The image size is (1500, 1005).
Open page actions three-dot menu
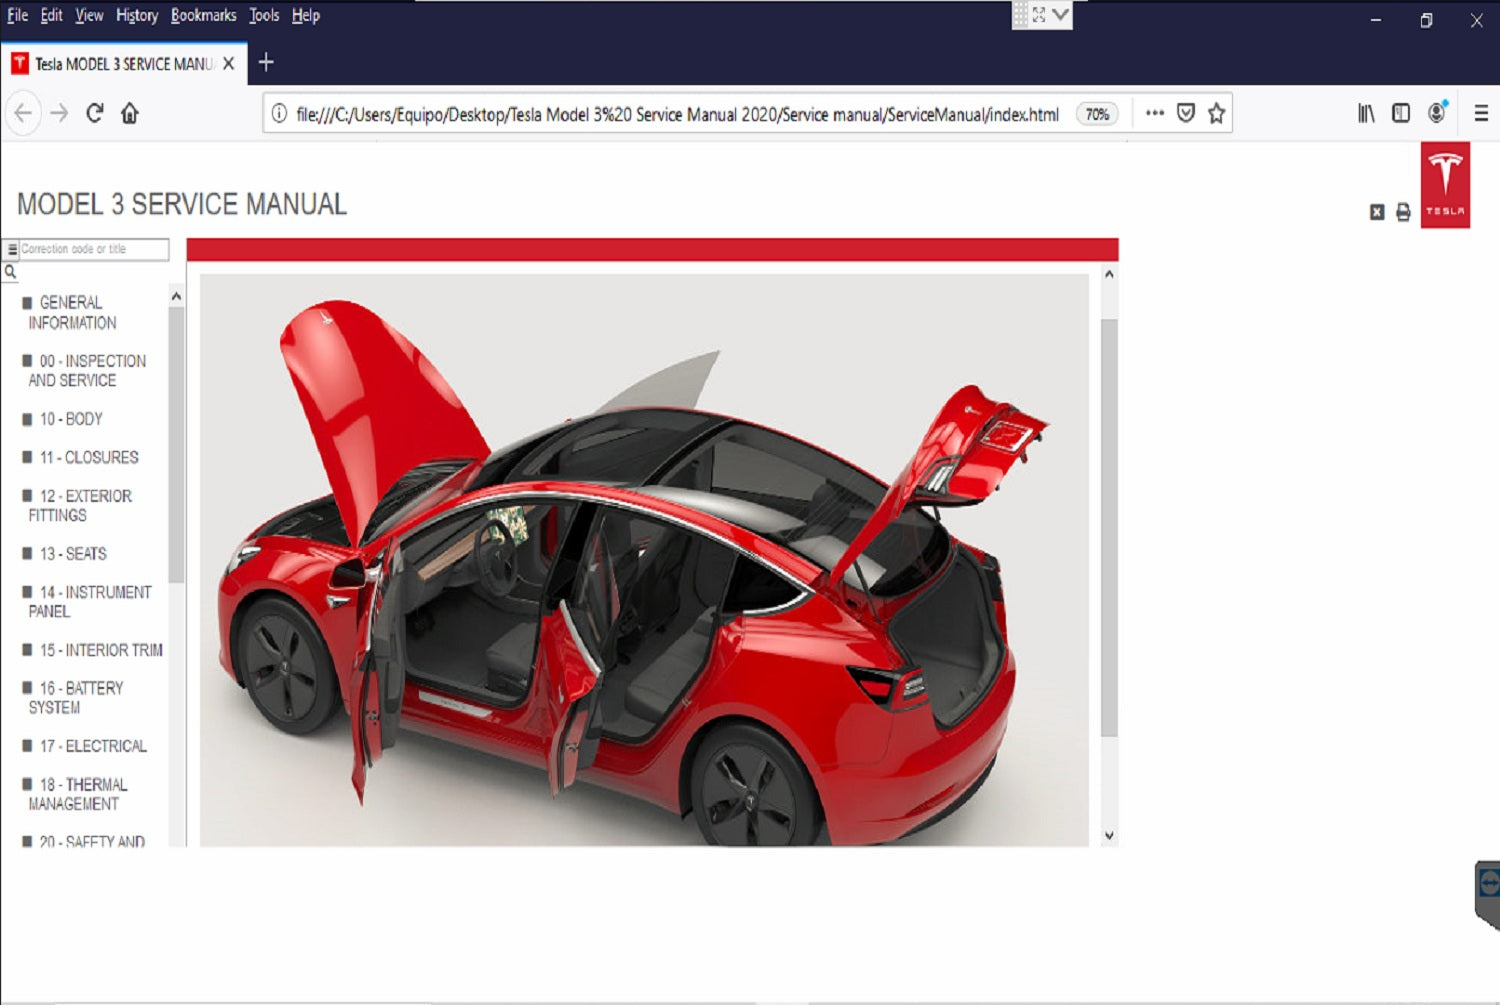1155,114
